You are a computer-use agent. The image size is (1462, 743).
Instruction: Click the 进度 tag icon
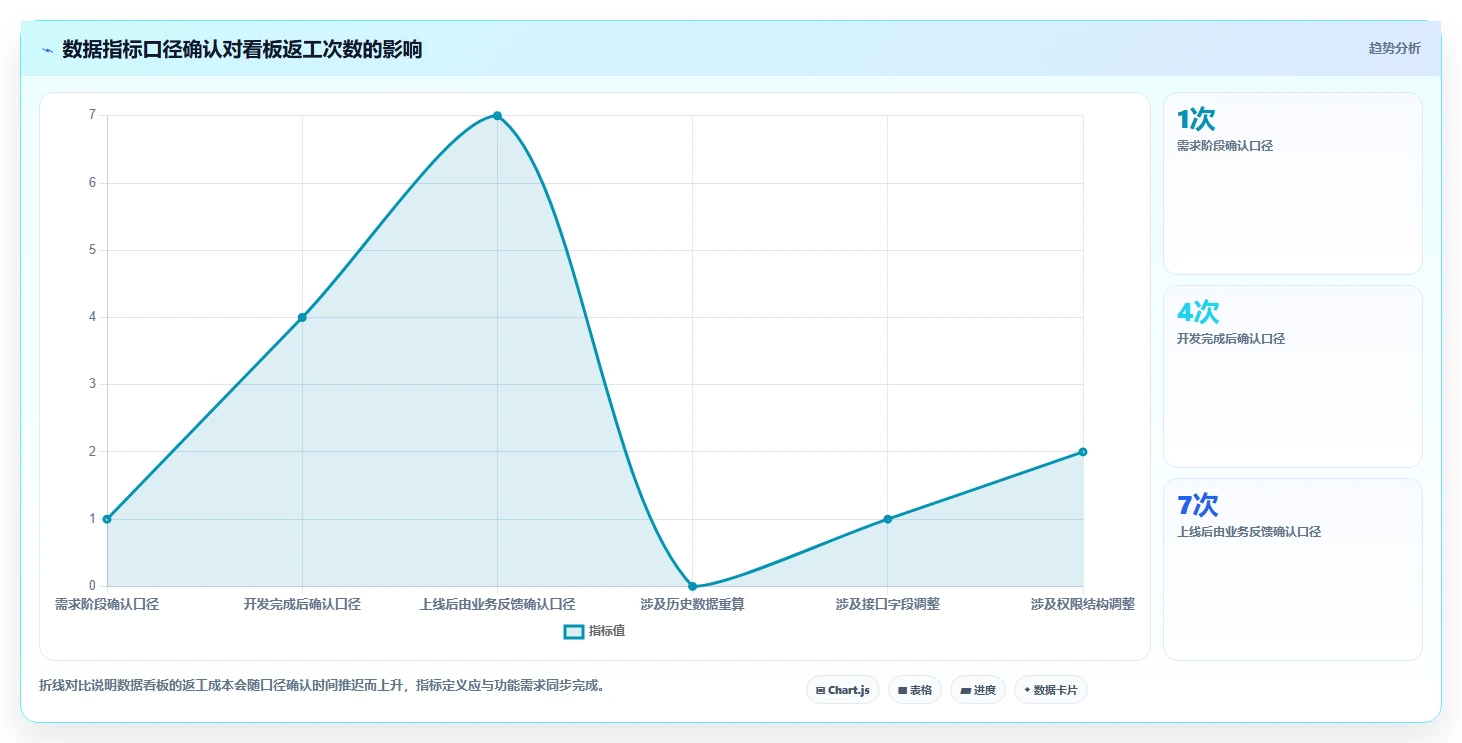click(x=965, y=690)
